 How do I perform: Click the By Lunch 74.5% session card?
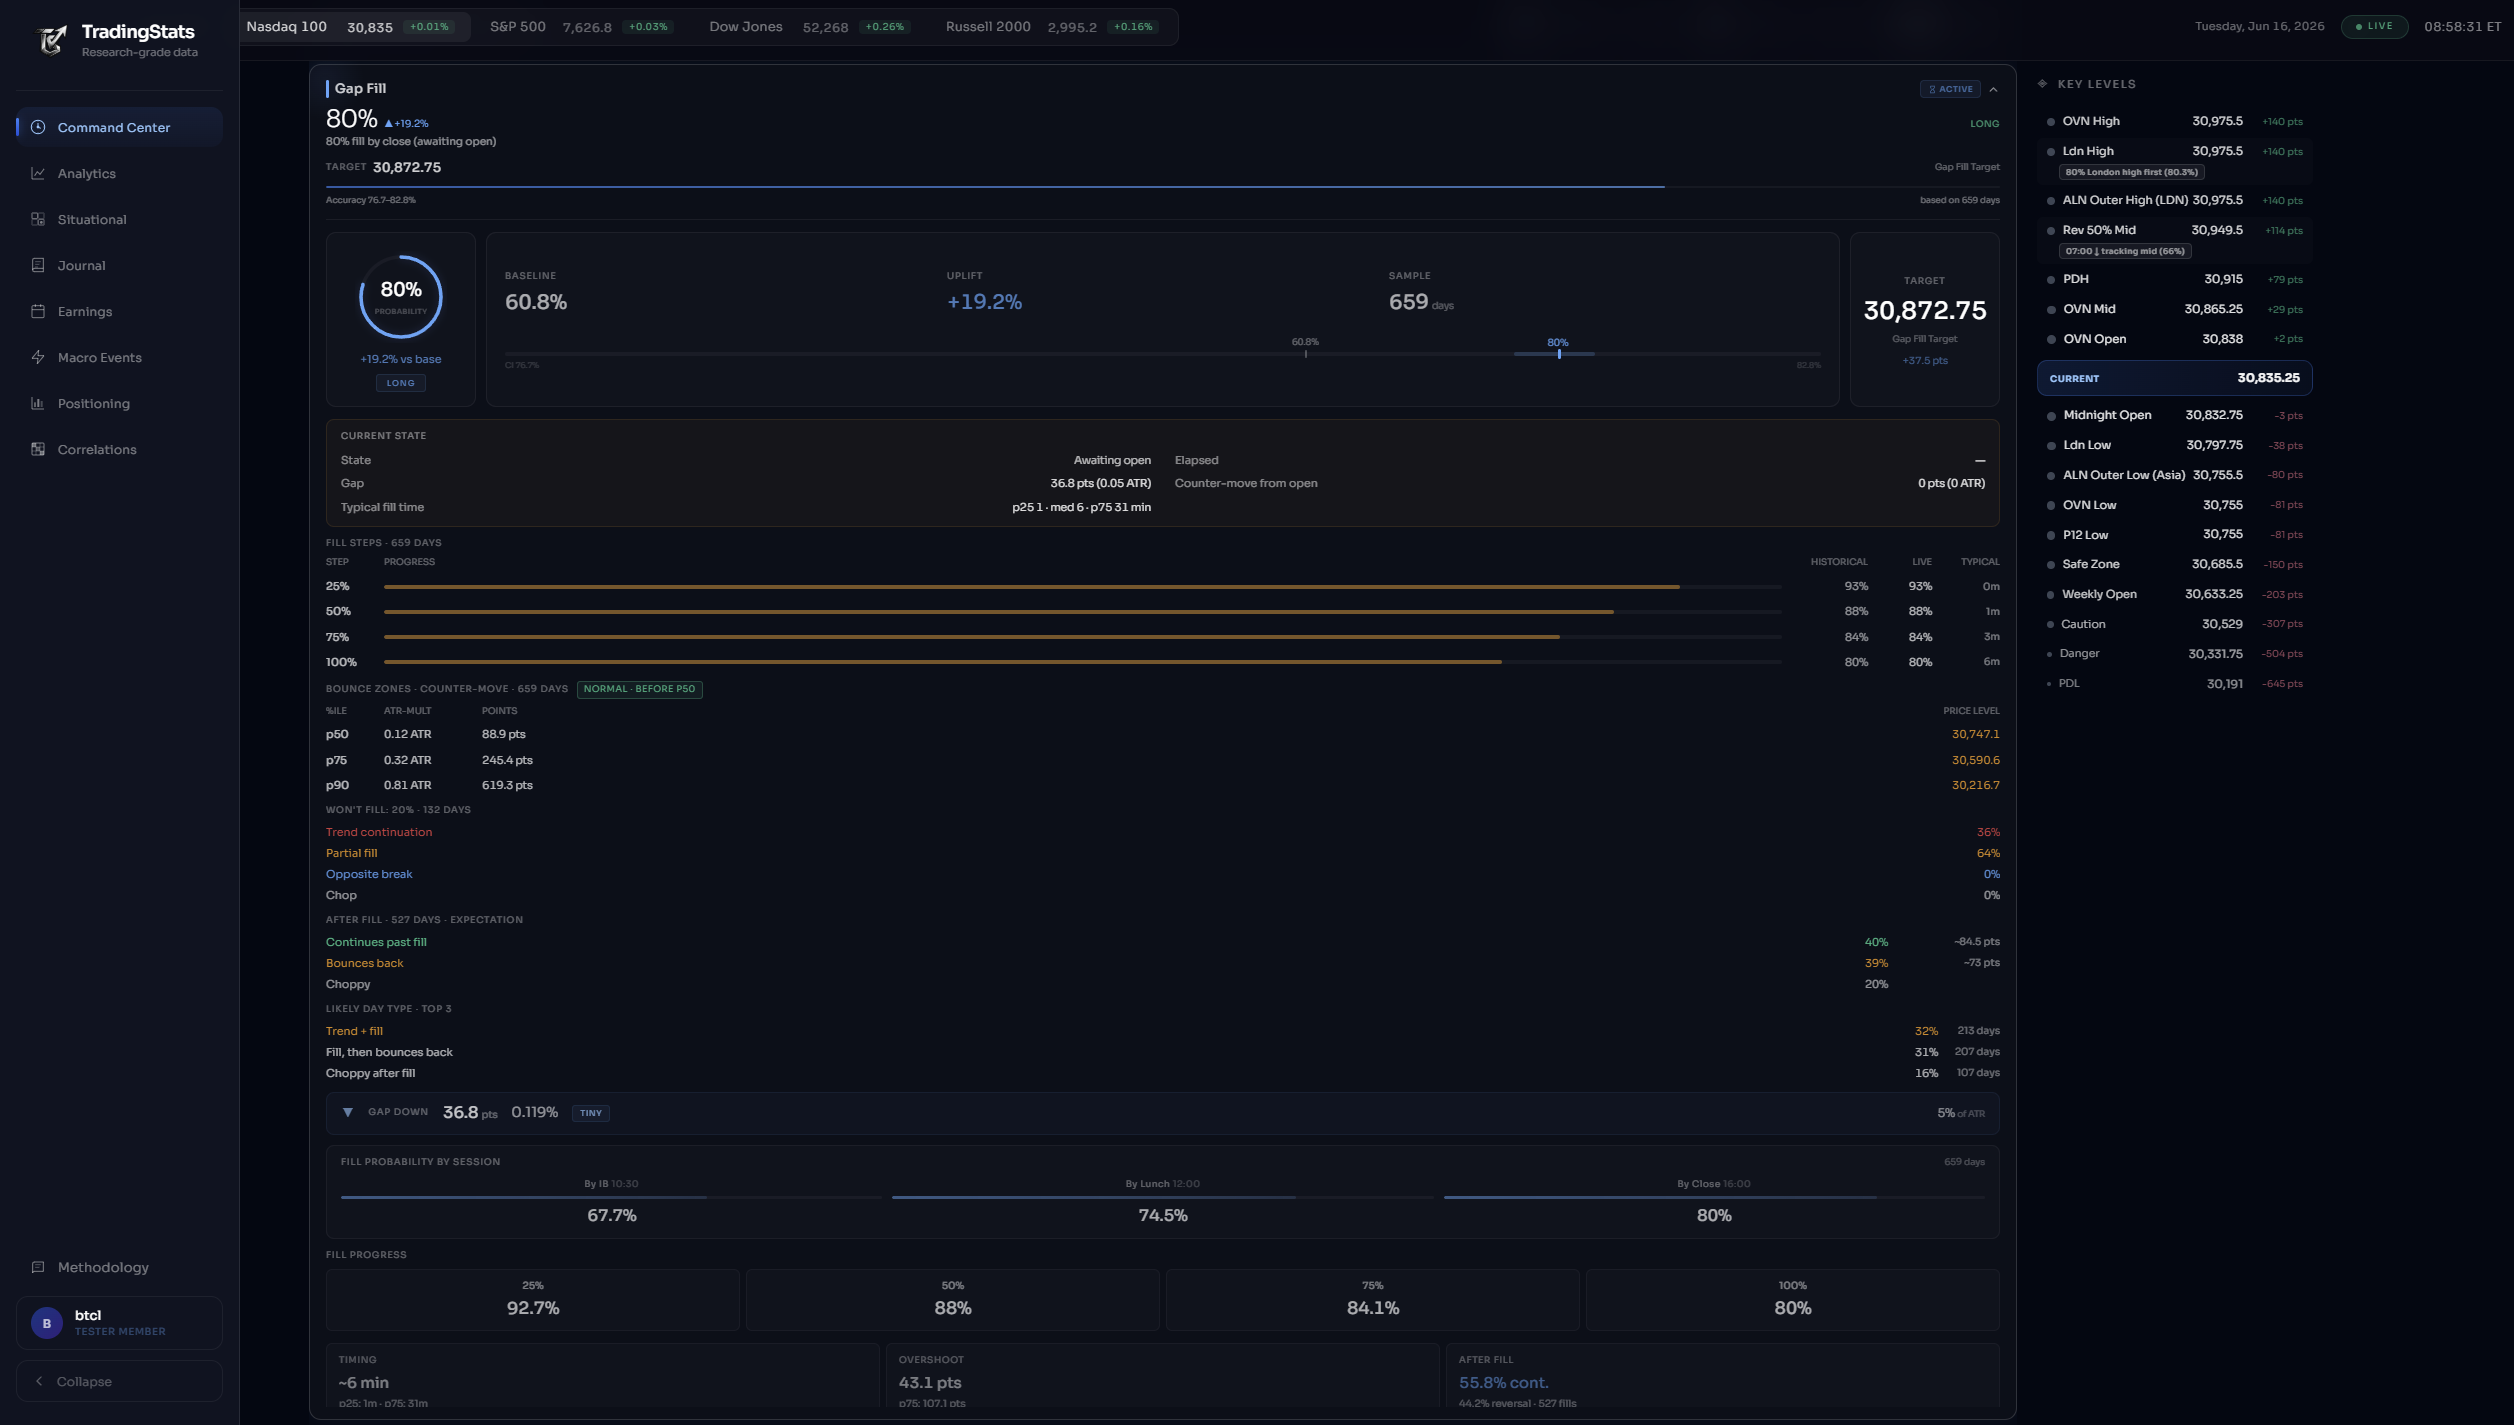[1162, 1203]
